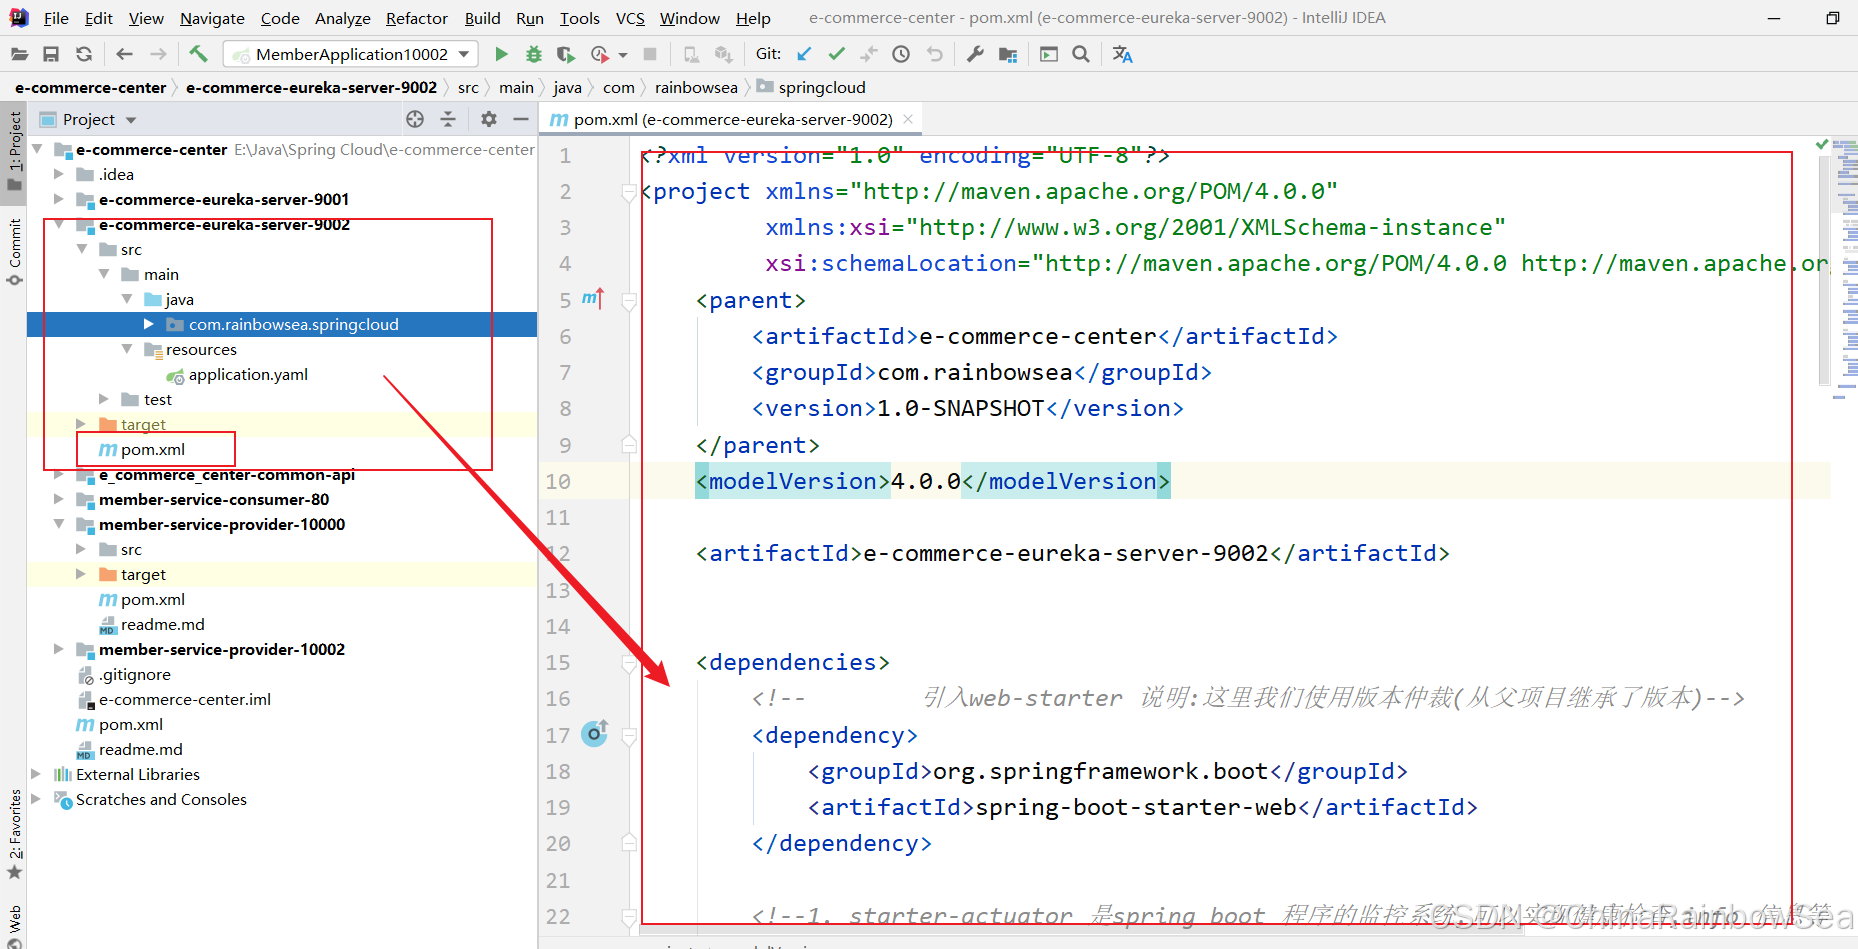
Task: Click the Save All floppy disk icon
Action: pyautogui.click(x=51, y=54)
